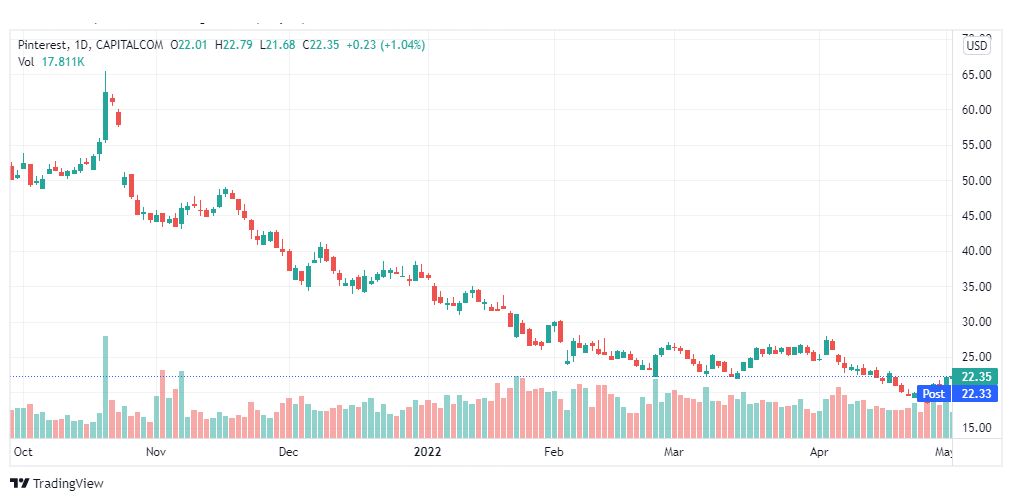
Task: Select the Apr label on time axis
Action: coord(820,452)
